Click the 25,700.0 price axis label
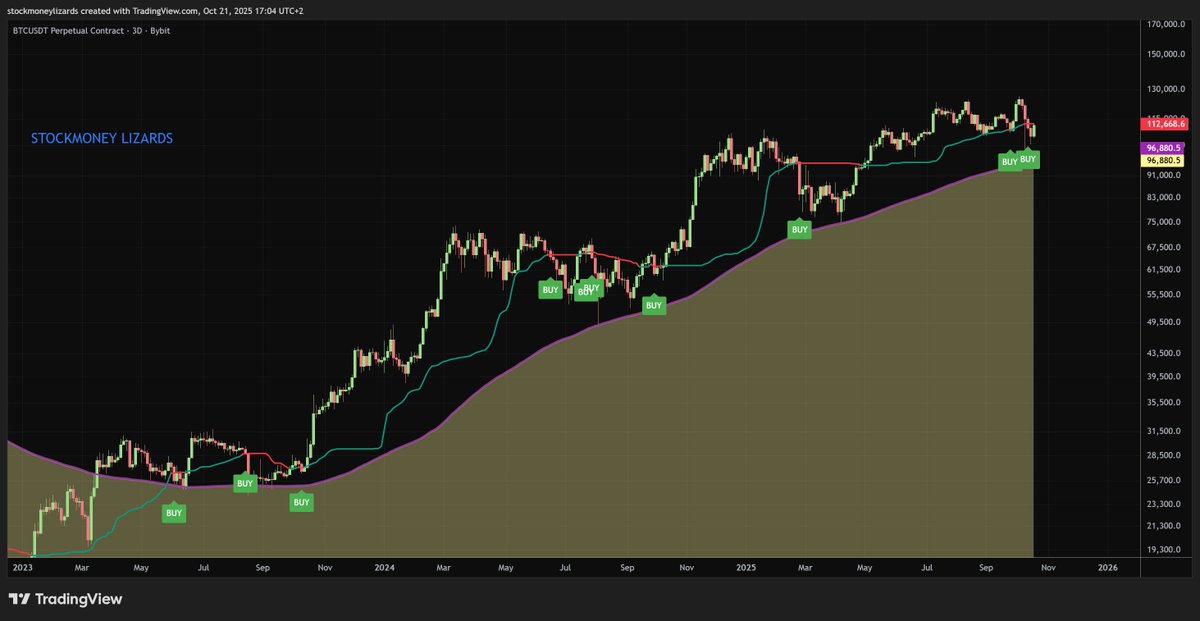1200x621 pixels. pos(1165,480)
